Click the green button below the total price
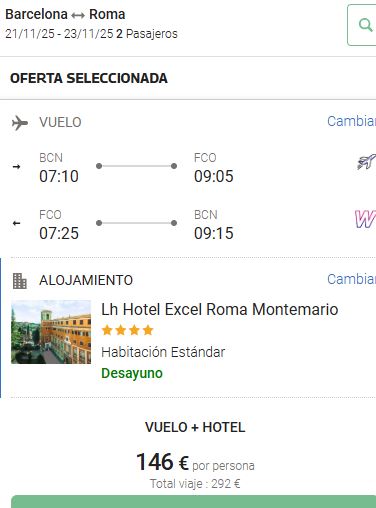376x508 pixels. (x=193, y=502)
